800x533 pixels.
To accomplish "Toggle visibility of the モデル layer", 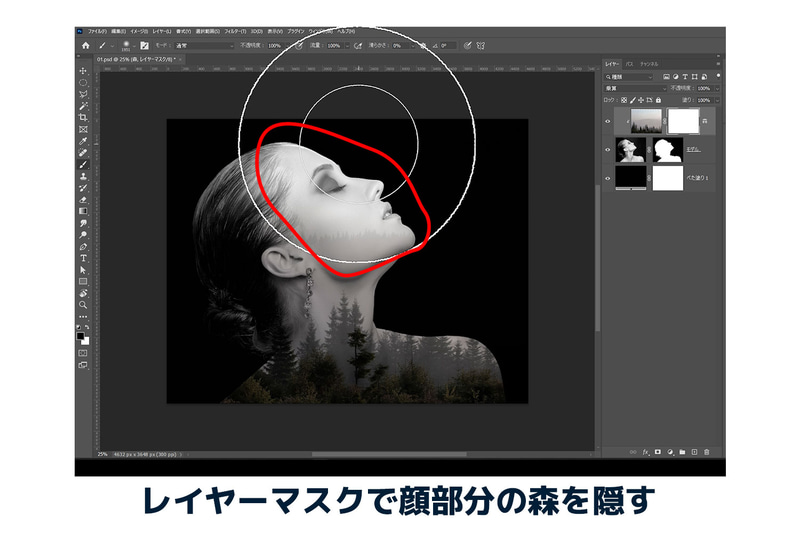I will (x=608, y=150).
